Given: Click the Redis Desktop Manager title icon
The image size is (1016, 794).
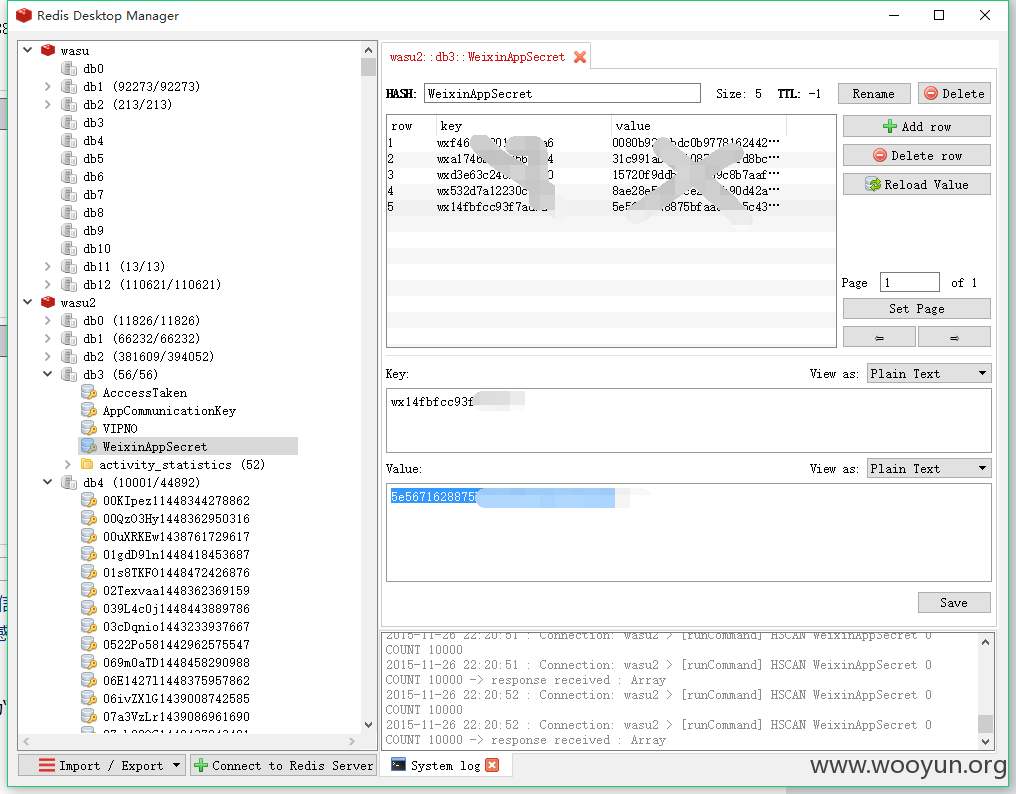Looking at the screenshot, I should 24,16.
